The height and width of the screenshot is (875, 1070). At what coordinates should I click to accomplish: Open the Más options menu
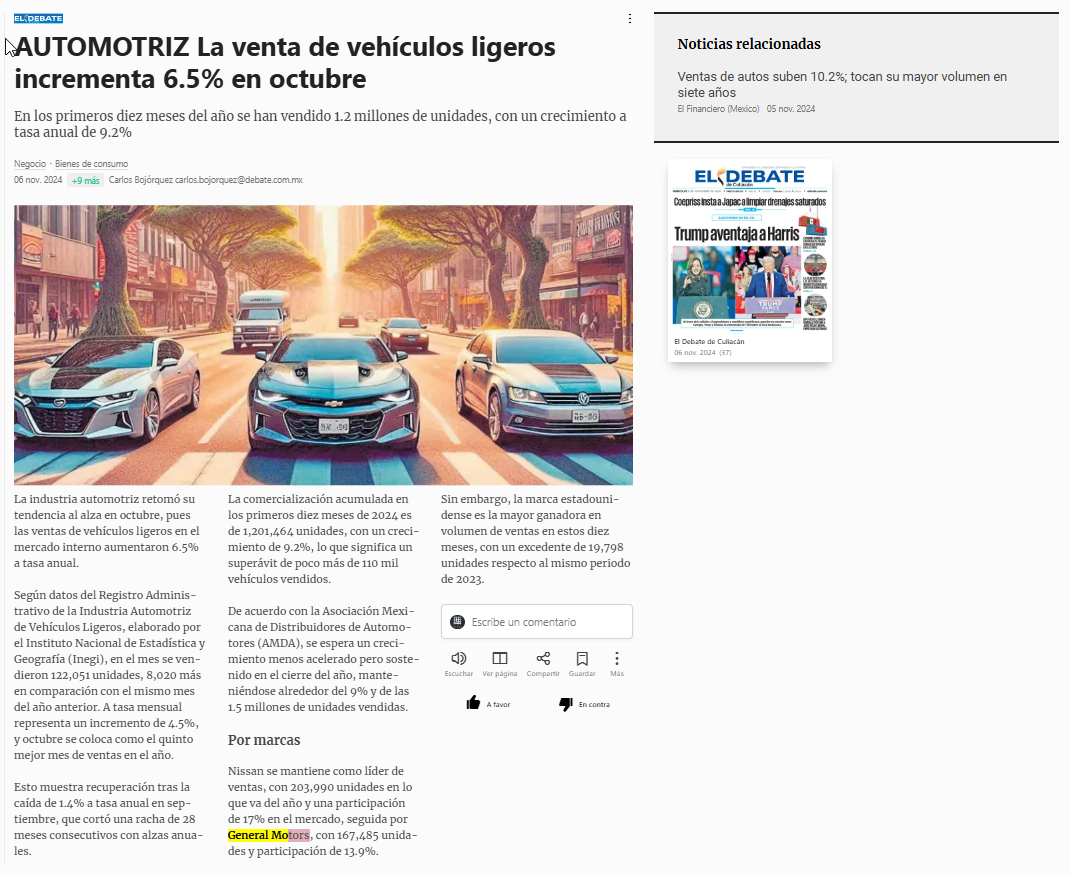pos(617,663)
